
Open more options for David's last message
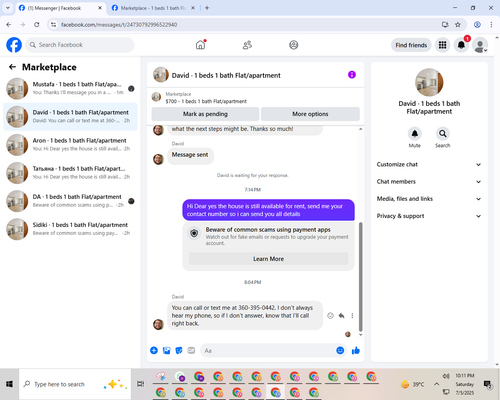pyautogui.click(x=352, y=316)
